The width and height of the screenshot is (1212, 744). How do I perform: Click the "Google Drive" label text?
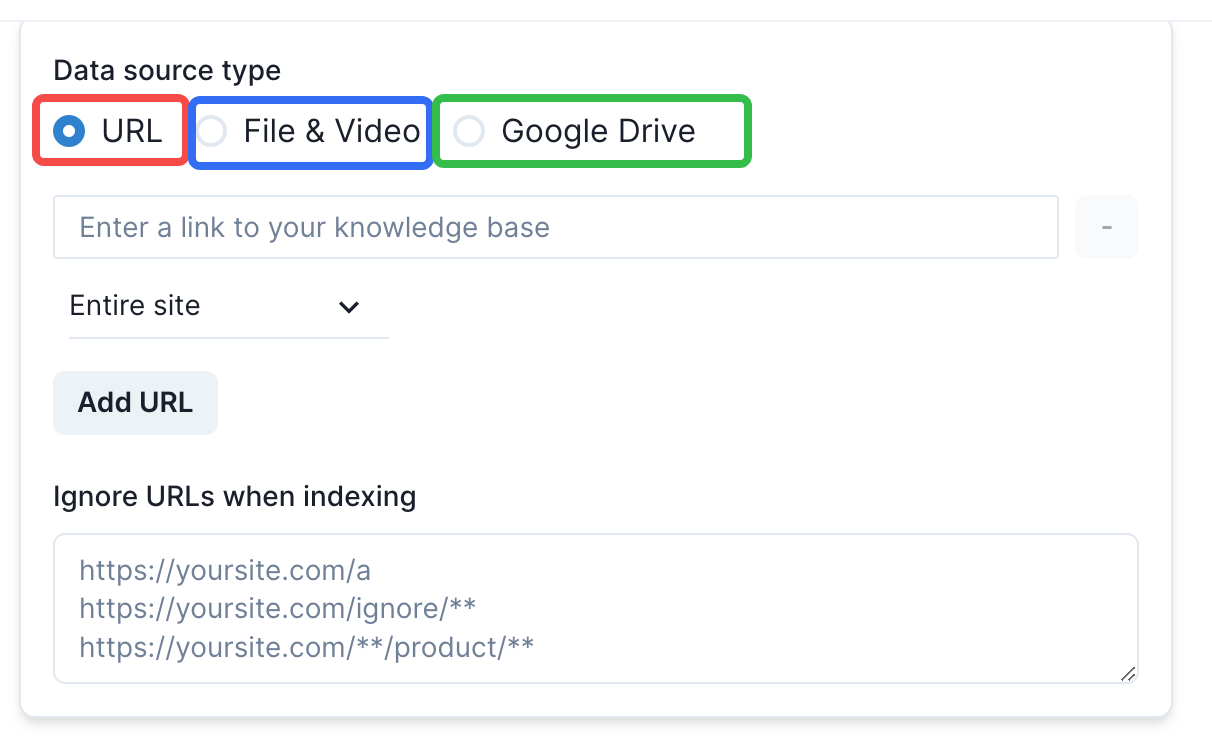[x=598, y=131]
